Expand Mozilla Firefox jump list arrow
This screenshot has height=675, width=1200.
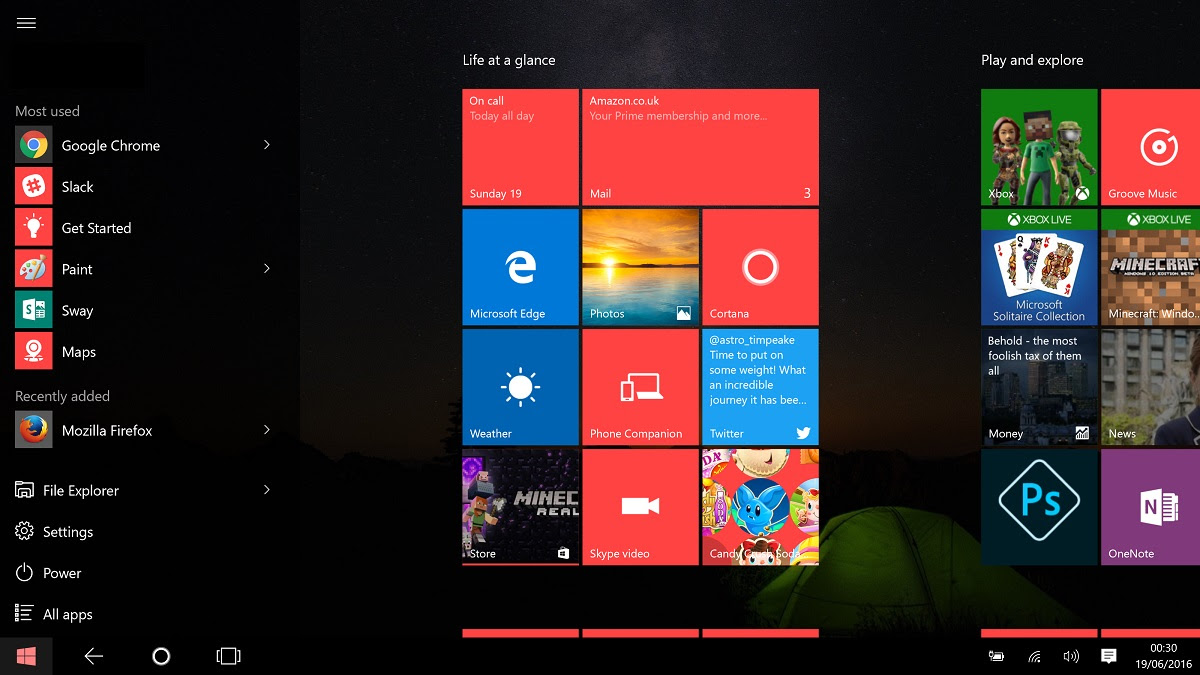[x=267, y=430]
